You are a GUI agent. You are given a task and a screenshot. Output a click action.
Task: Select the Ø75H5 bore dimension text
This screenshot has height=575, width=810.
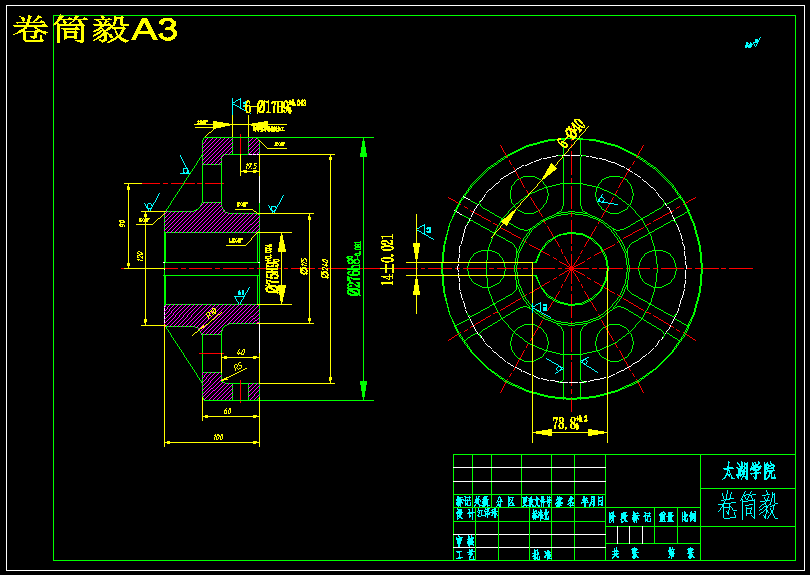point(273,268)
